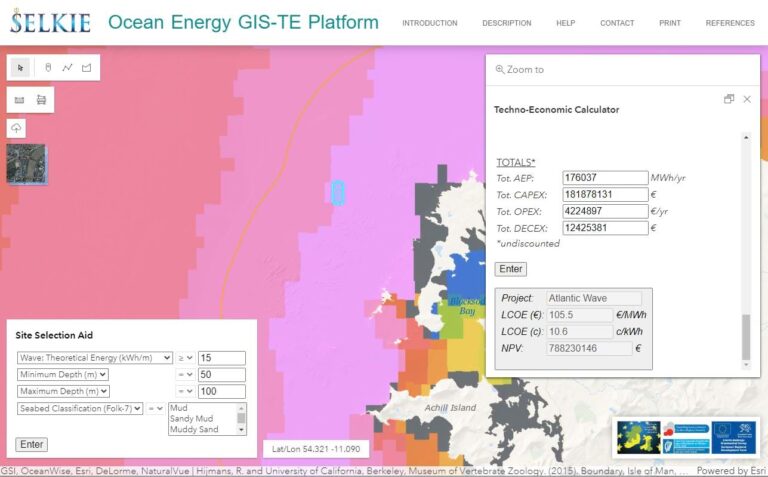
Task: Click the area measurement icon
Action: click(x=41, y=100)
